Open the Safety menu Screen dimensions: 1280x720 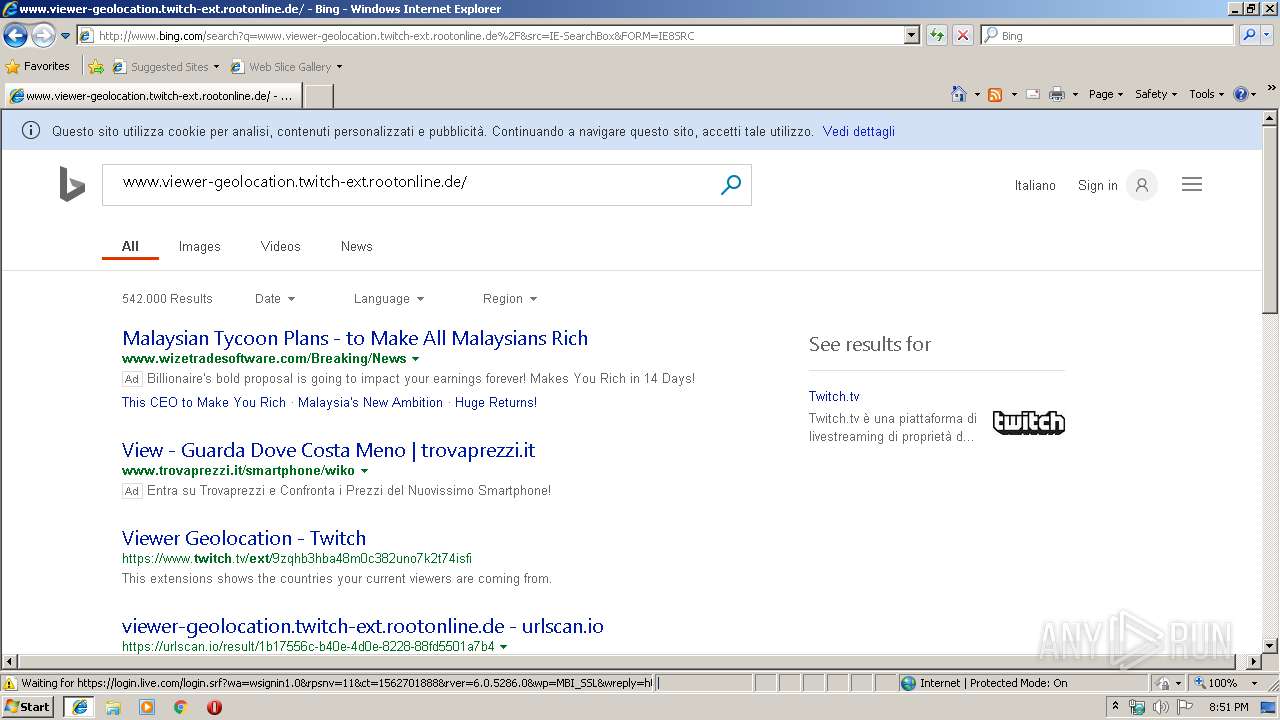1156,94
